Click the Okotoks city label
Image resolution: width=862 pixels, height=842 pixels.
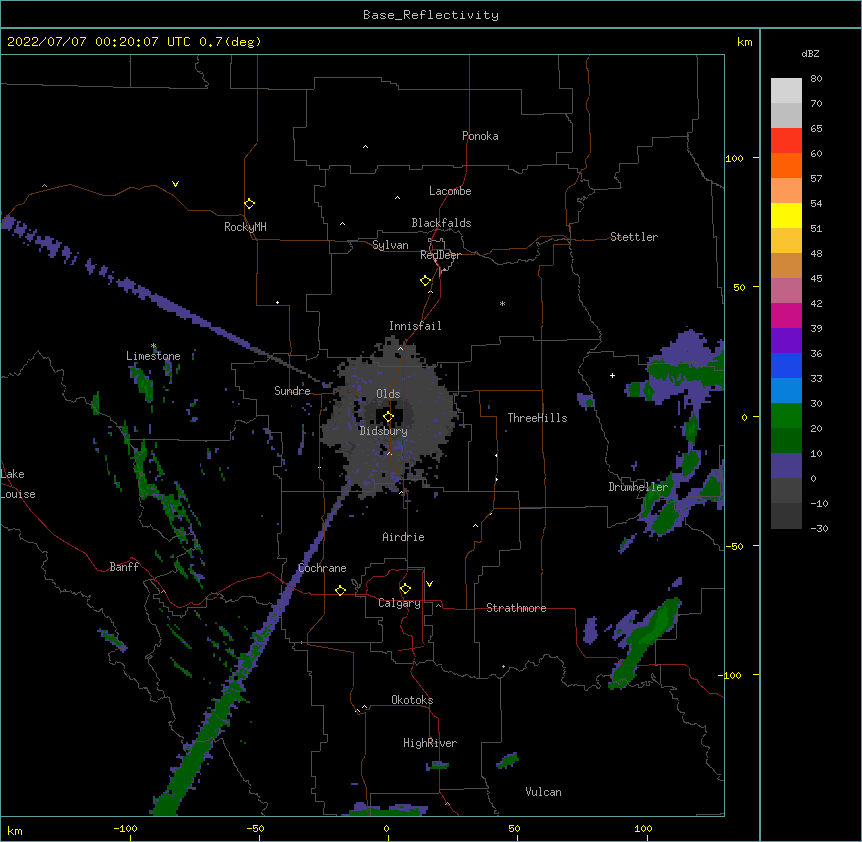pos(412,700)
